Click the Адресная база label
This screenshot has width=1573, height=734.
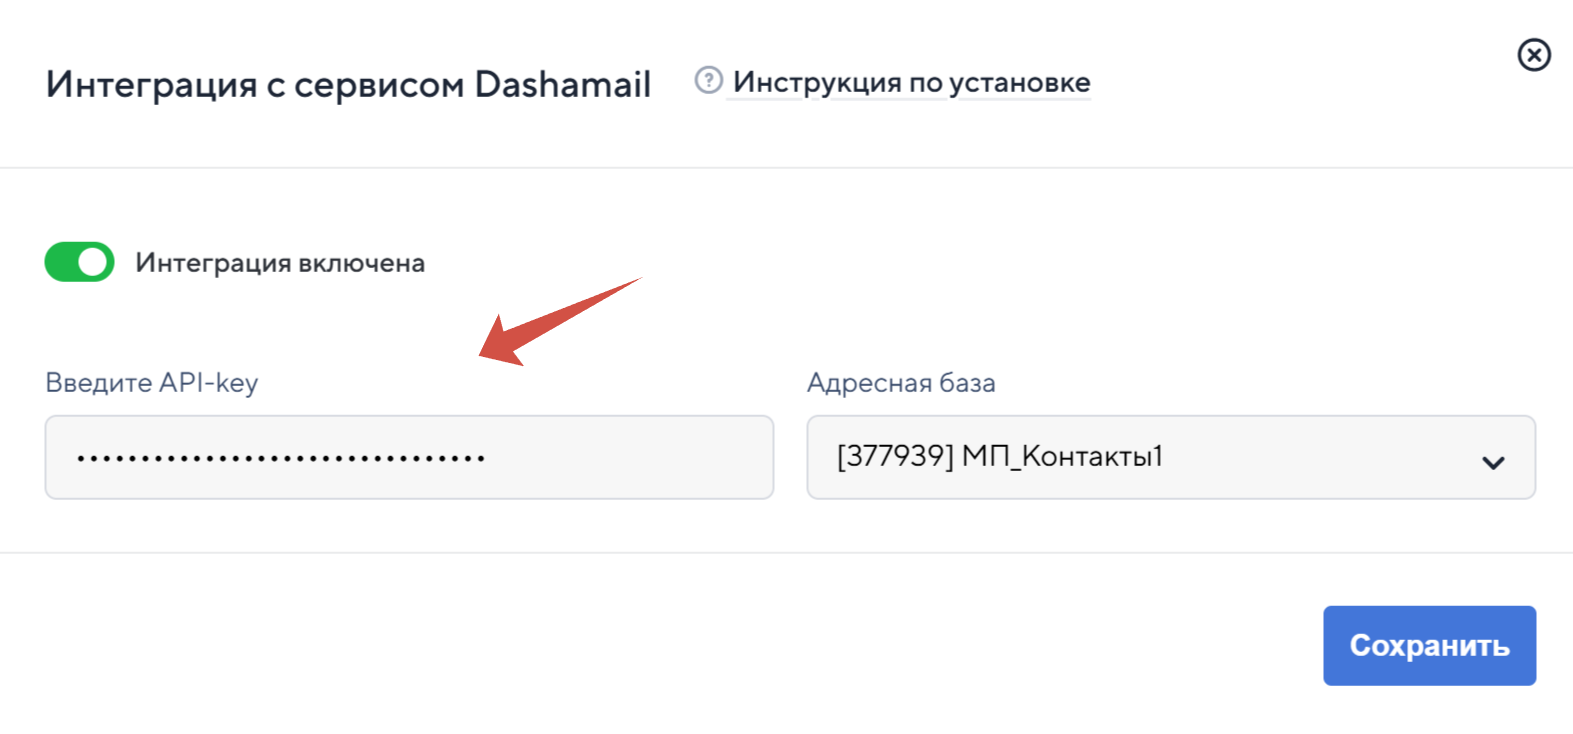(x=901, y=383)
